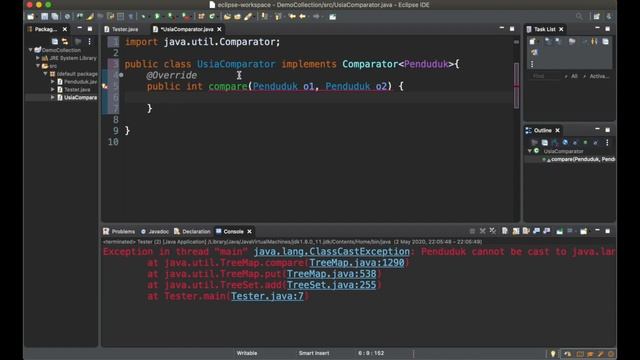Click the tip light bulb in status bar
Image resolution: width=640 pixels, height=360 pixels.
pyautogui.click(x=553, y=353)
